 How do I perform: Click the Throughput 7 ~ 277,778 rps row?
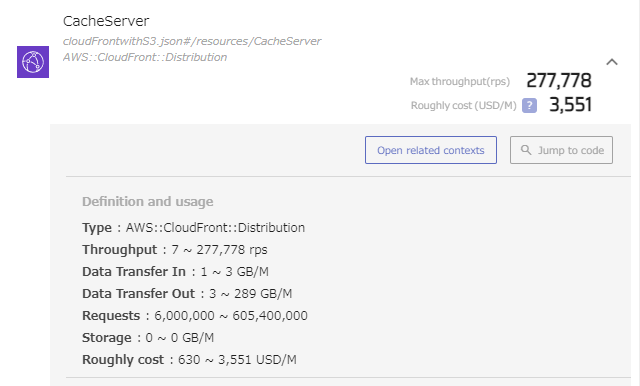(175, 250)
